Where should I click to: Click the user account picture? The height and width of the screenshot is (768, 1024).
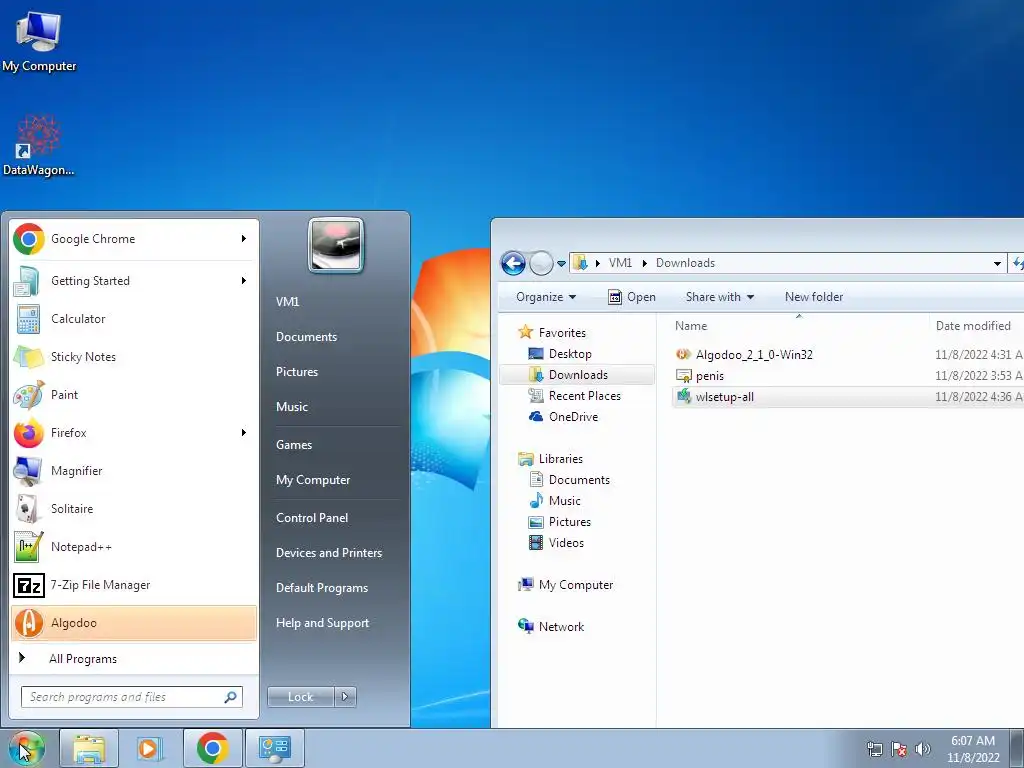[336, 245]
